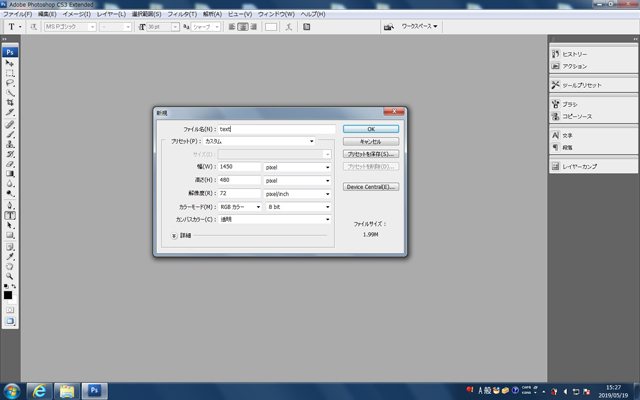Toggle left text alignment in options bar

[232, 26]
